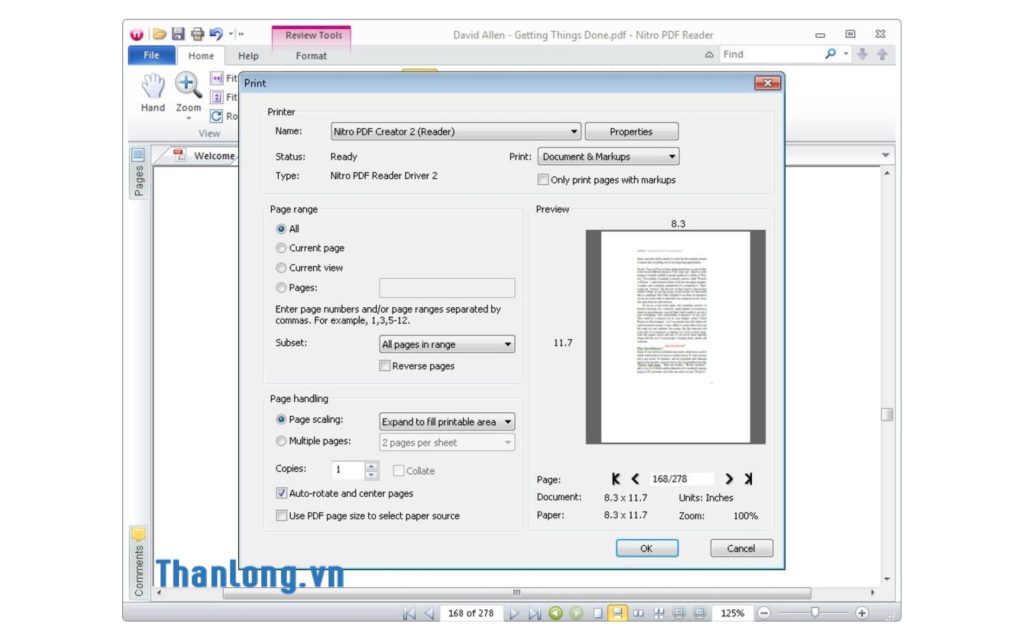Image resolution: width=1024 pixels, height=640 pixels.
Task: Jump to first page using the toolbar icon
Action: [410, 613]
